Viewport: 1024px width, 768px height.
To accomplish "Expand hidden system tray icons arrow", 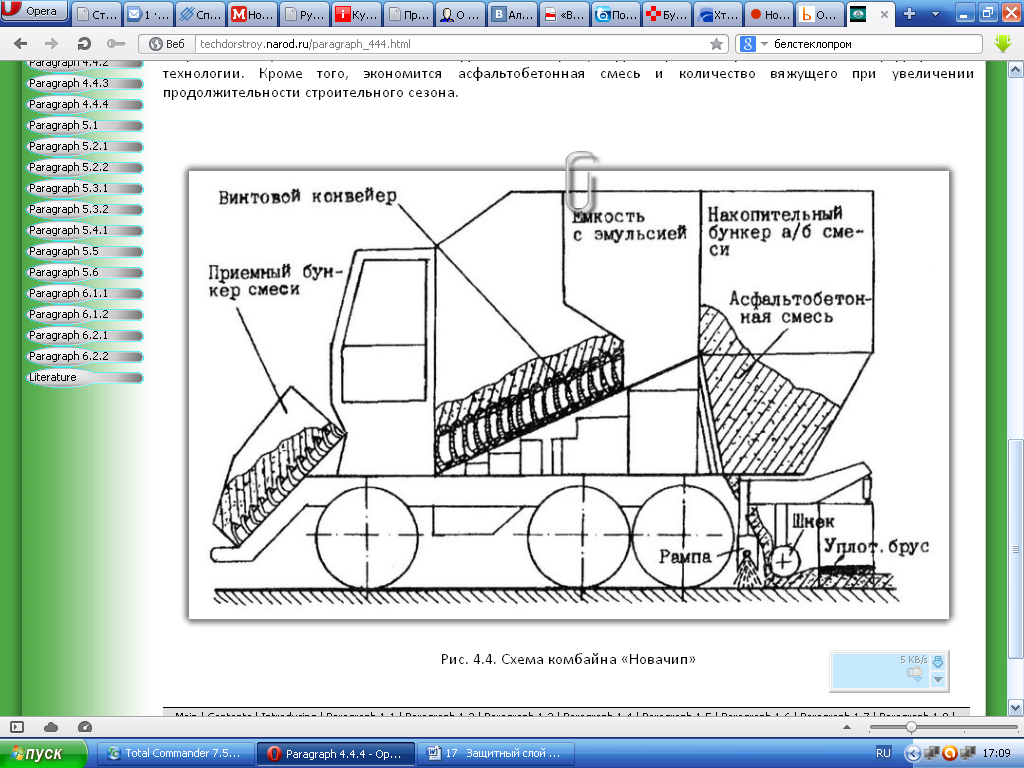I will (x=914, y=754).
